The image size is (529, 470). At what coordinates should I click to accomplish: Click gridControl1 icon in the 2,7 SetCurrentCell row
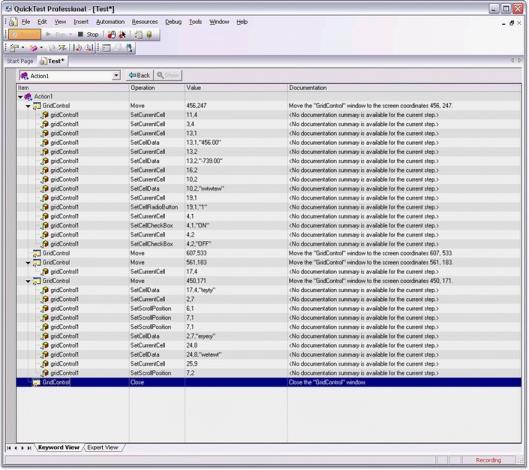(45, 299)
